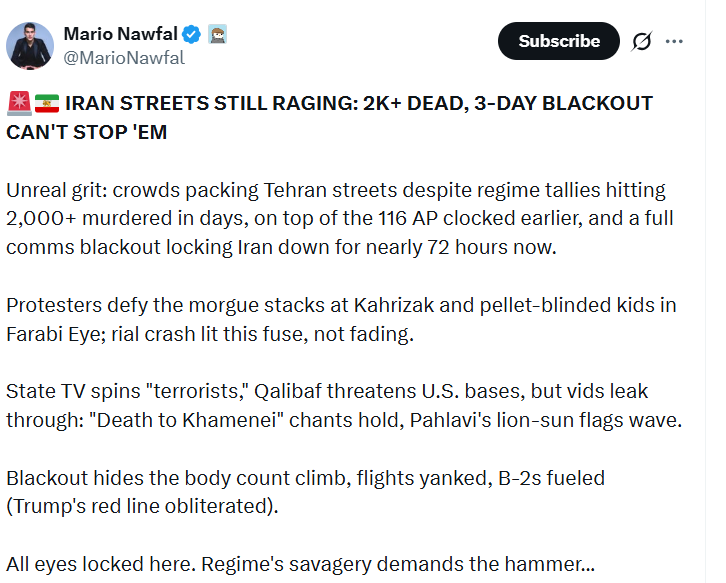Click Mario Nawfal's profile avatar
726x583 pixels.
click(30, 43)
